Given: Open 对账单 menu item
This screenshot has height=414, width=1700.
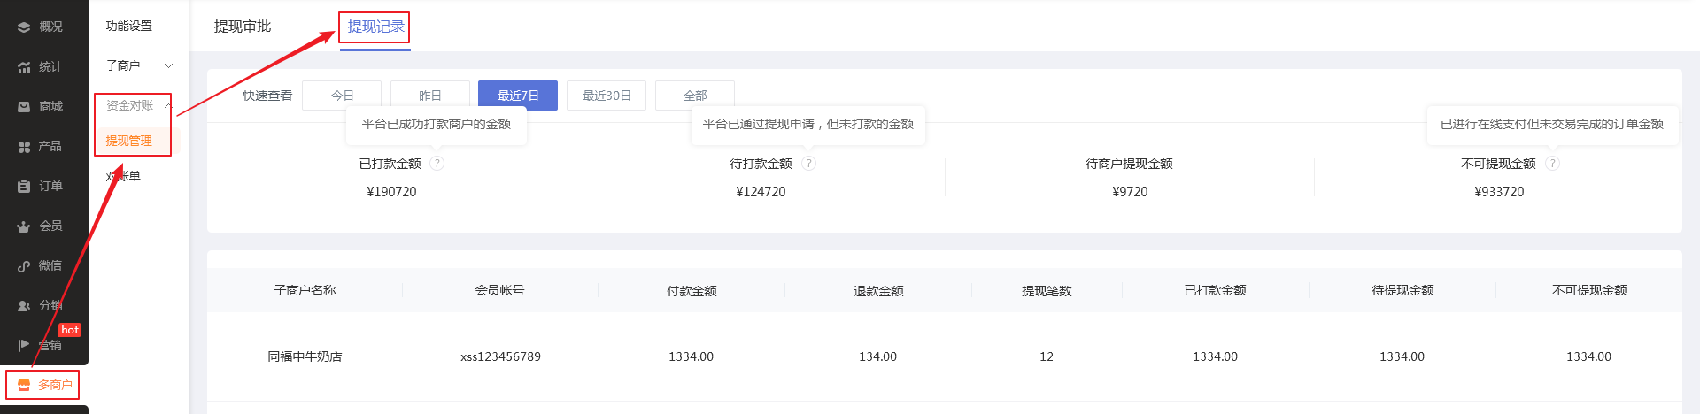Looking at the screenshot, I should click(x=123, y=176).
